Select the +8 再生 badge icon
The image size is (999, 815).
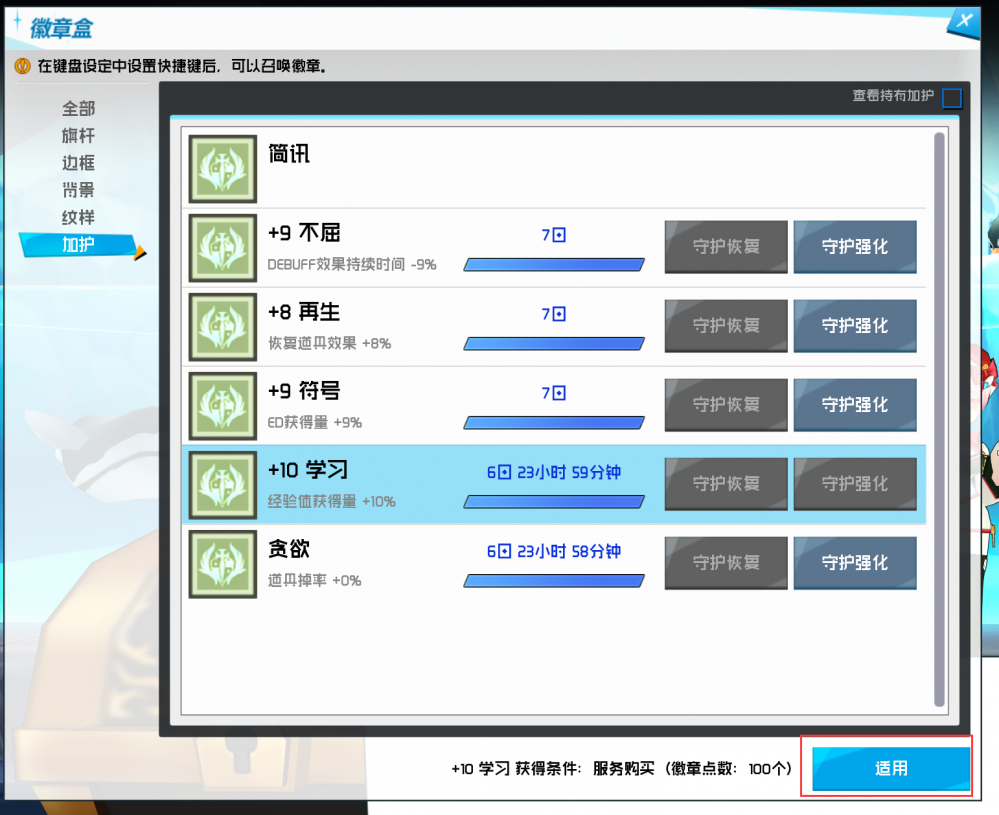click(221, 326)
